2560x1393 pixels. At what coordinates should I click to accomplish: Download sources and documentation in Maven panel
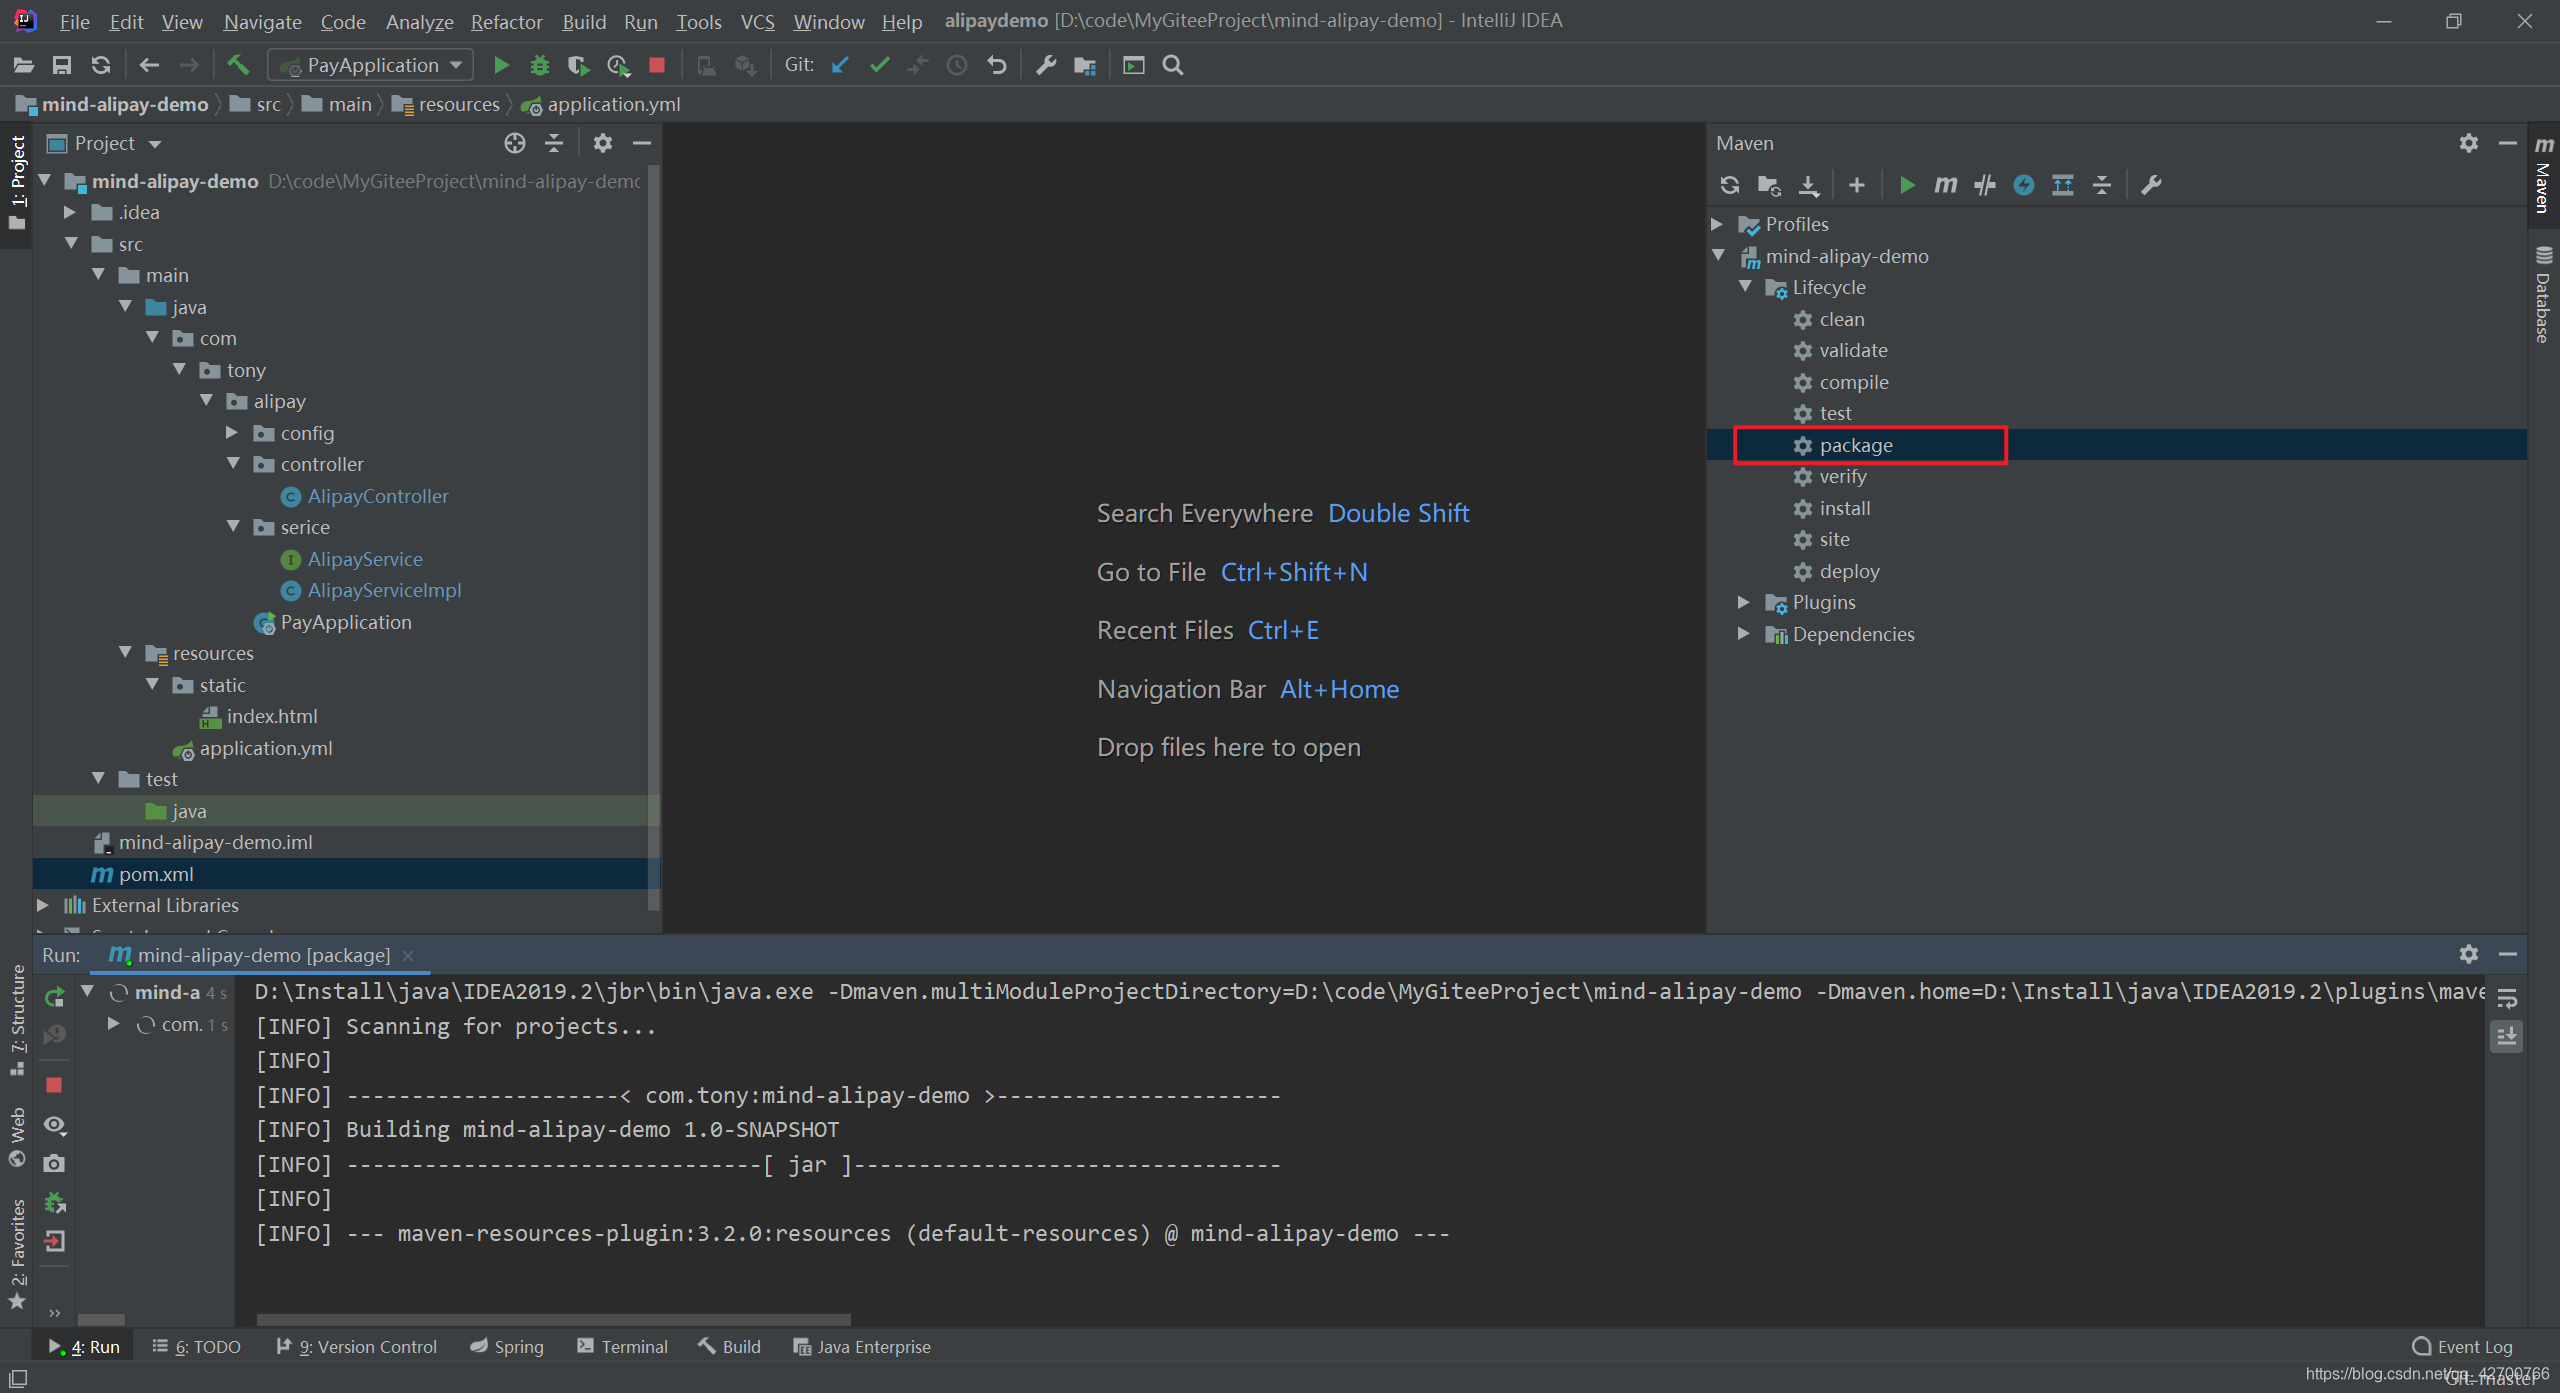(x=1808, y=185)
